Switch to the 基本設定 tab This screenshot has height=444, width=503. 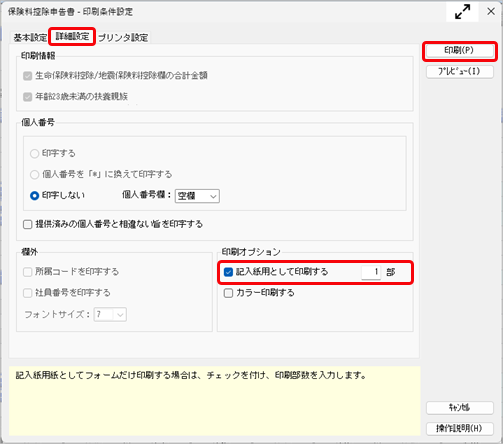(30, 37)
